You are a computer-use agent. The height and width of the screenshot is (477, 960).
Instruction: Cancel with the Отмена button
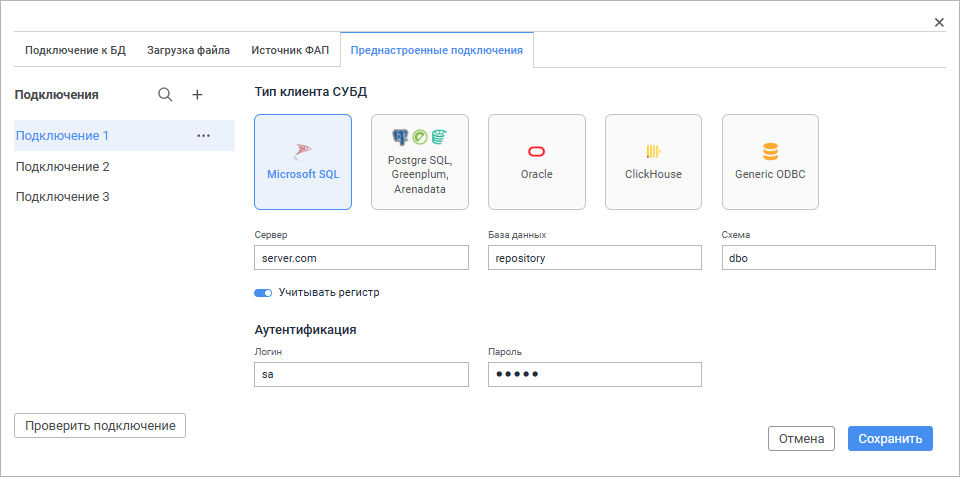tap(801, 438)
